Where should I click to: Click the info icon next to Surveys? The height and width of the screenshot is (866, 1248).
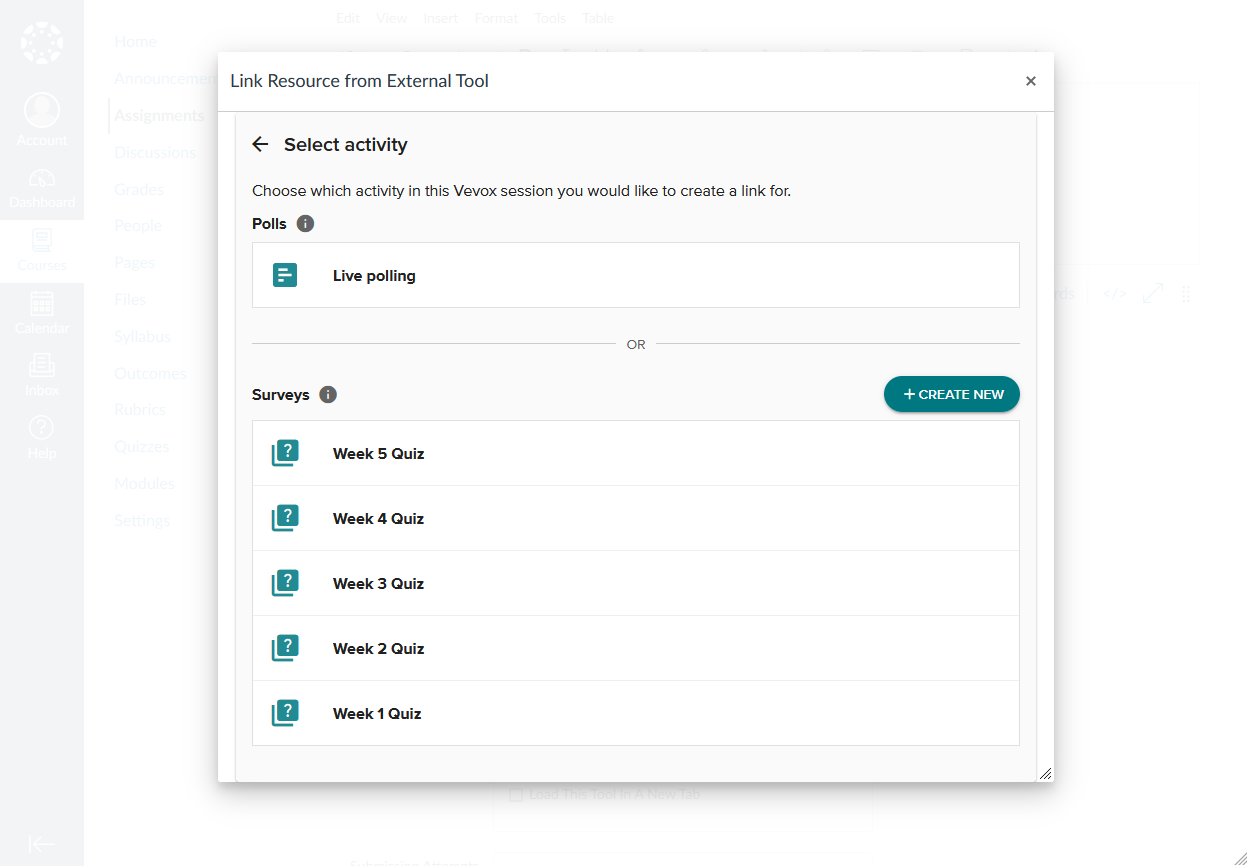[327, 394]
